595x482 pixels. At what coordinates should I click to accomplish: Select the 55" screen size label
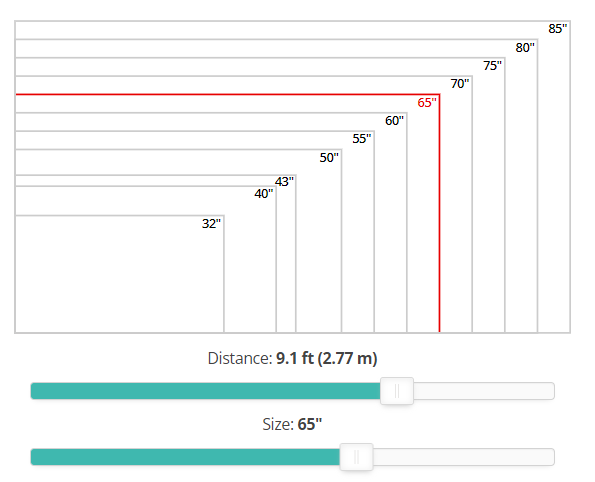362,139
